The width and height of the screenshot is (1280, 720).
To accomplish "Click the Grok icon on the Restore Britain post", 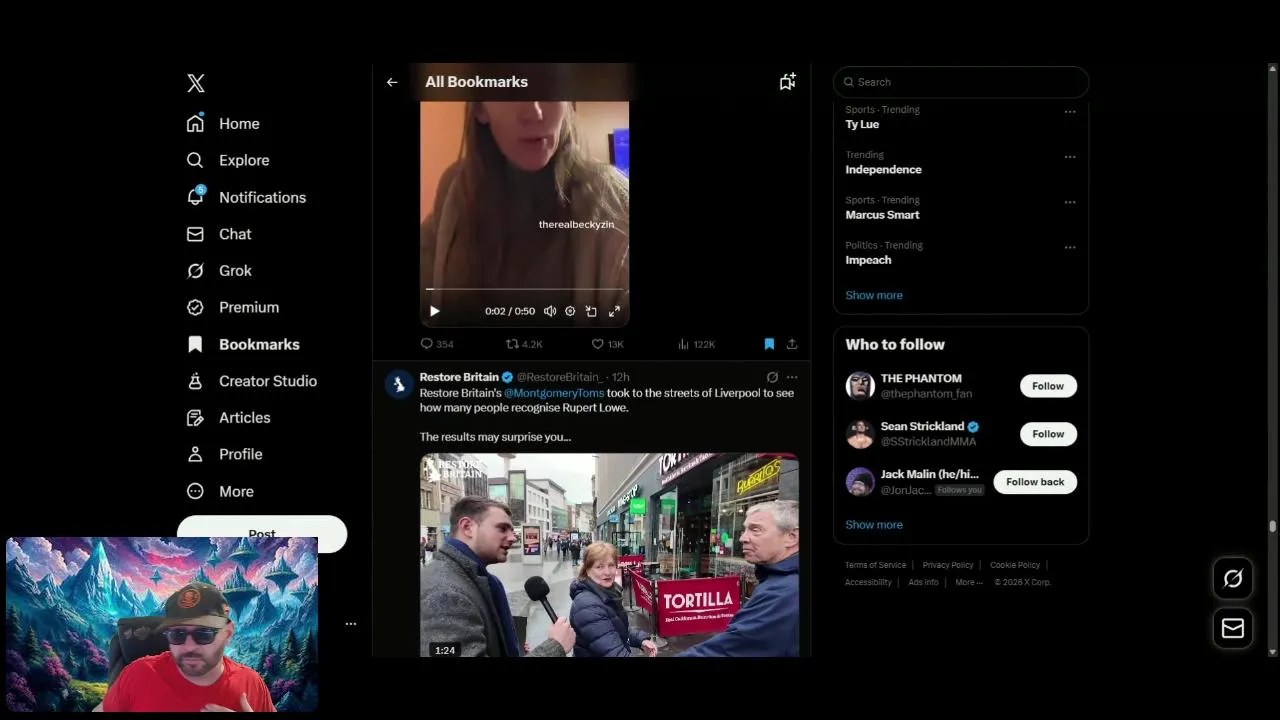I will [772, 377].
